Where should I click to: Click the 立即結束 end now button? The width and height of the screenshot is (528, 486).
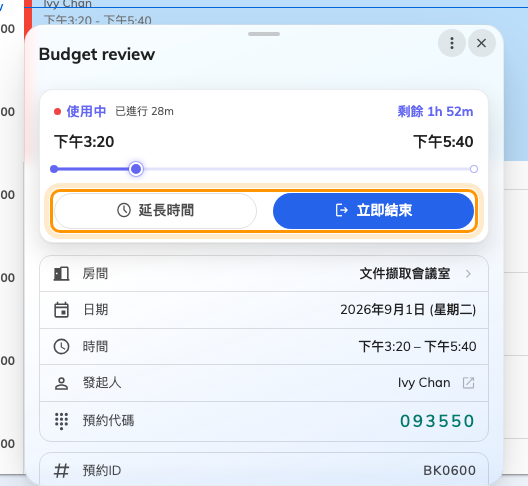pos(373,210)
